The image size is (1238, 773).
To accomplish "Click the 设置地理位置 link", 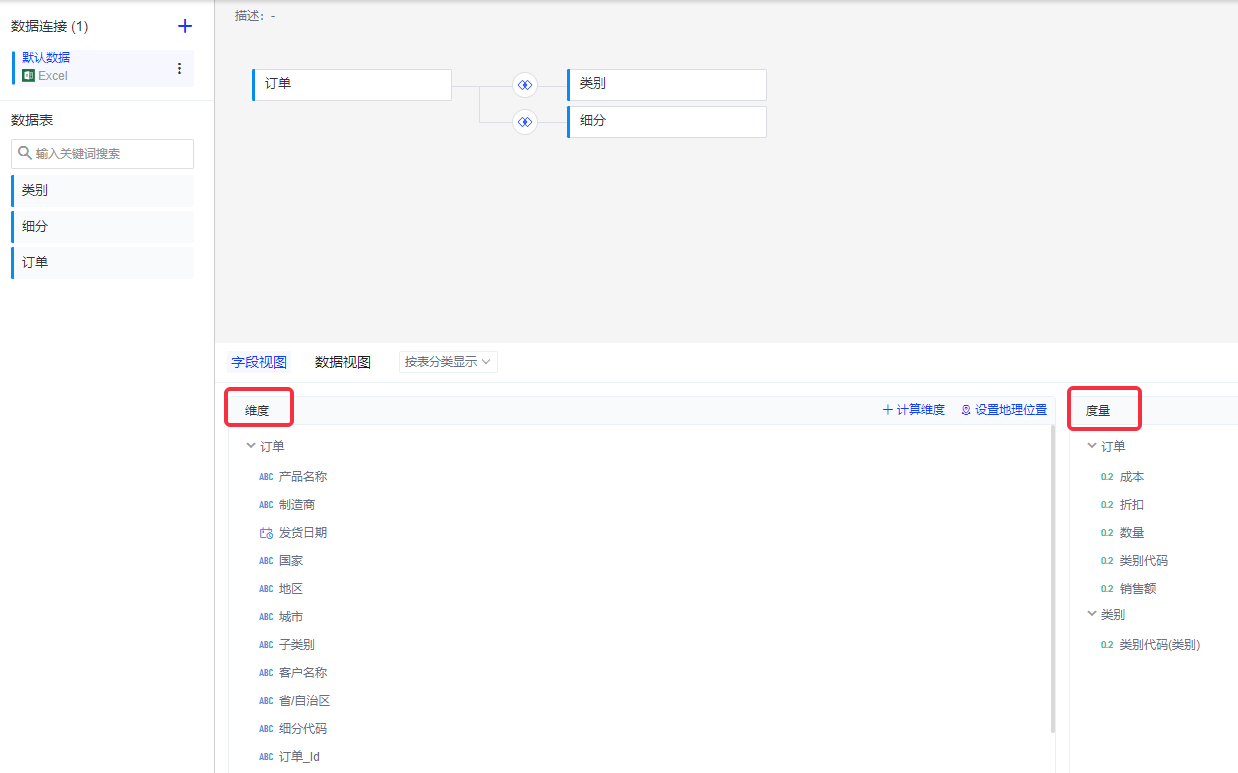I will pyautogui.click(x=1004, y=410).
